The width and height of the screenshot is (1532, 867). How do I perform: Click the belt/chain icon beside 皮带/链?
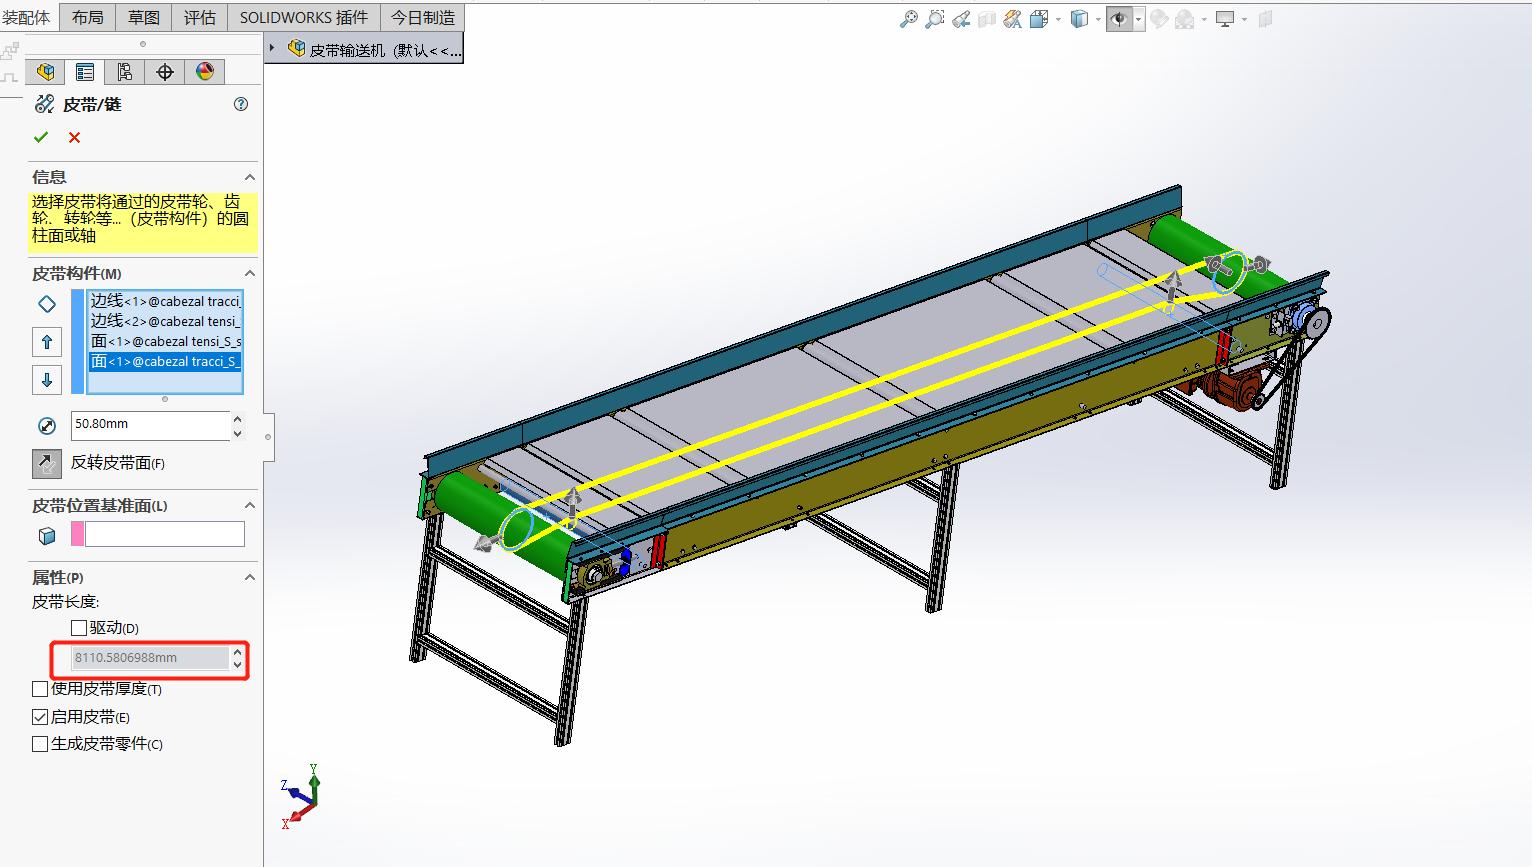(44, 104)
